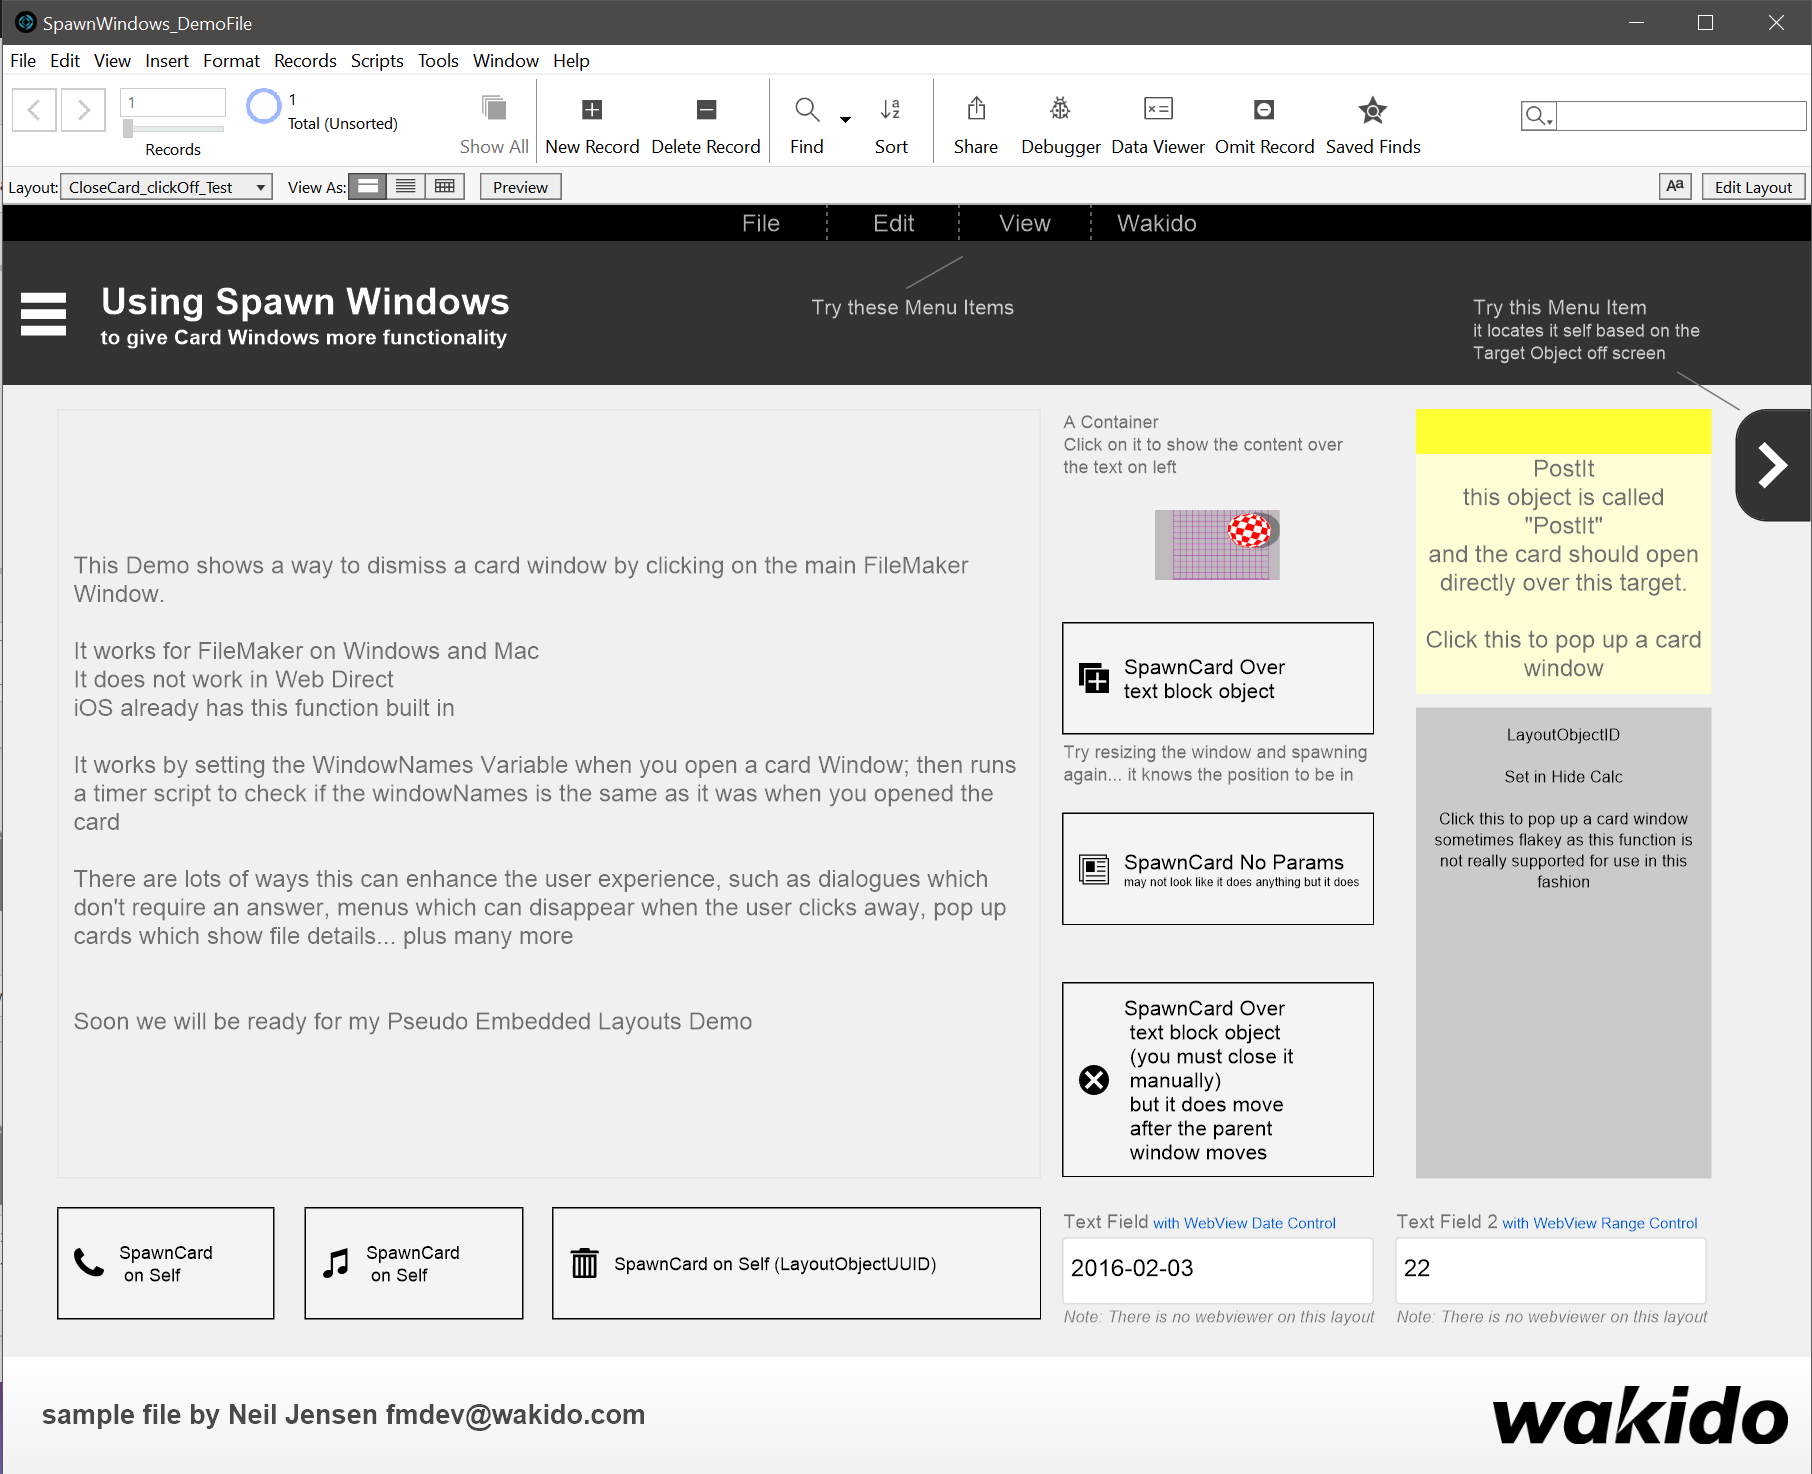
Task: Click Wakido in the custom menu bar
Action: 1156,223
